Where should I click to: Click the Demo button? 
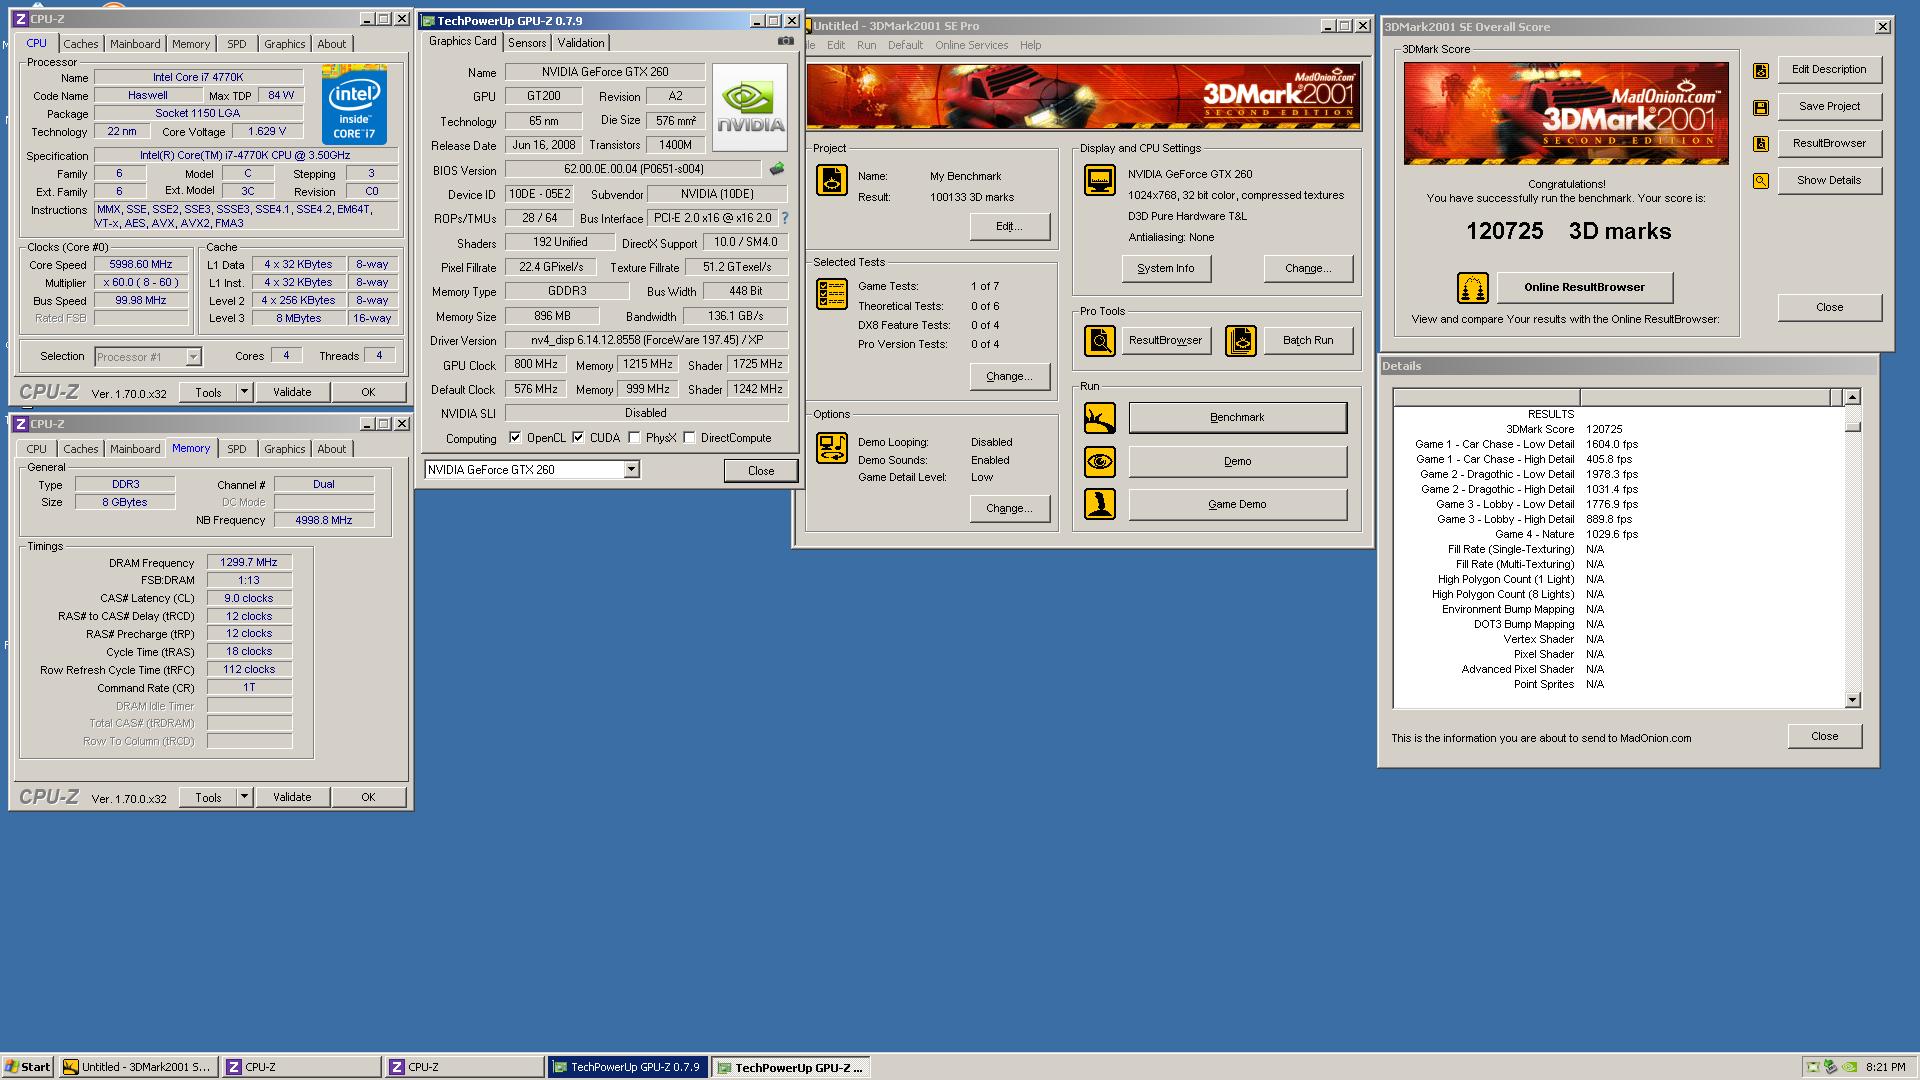point(1237,461)
